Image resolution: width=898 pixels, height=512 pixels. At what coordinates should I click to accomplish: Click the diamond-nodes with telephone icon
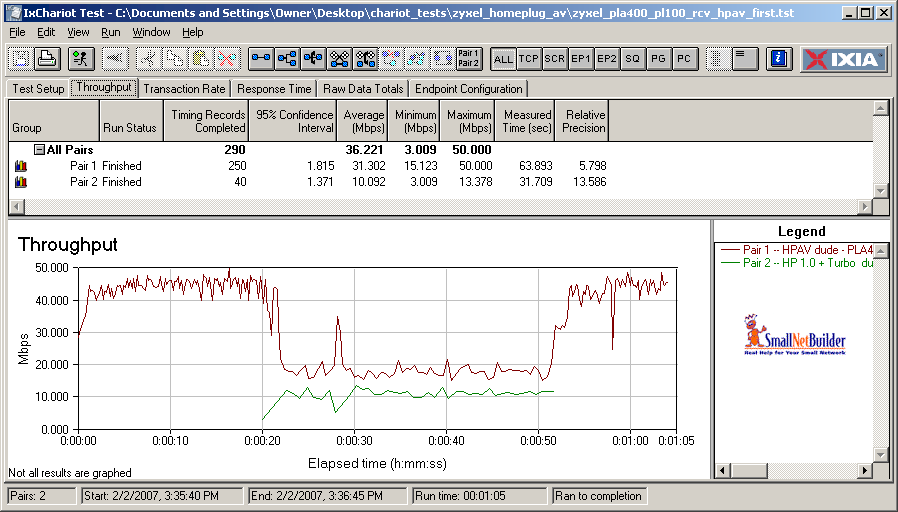click(x=365, y=58)
